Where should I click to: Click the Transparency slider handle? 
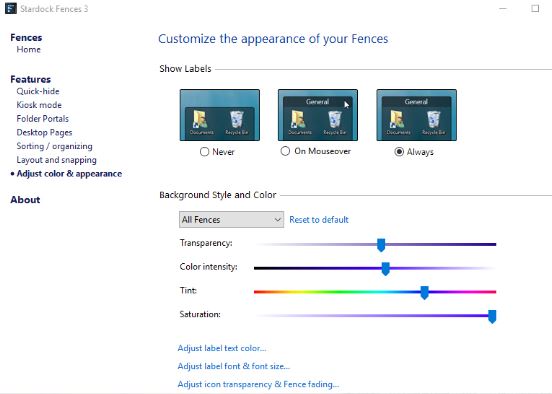coord(381,245)
